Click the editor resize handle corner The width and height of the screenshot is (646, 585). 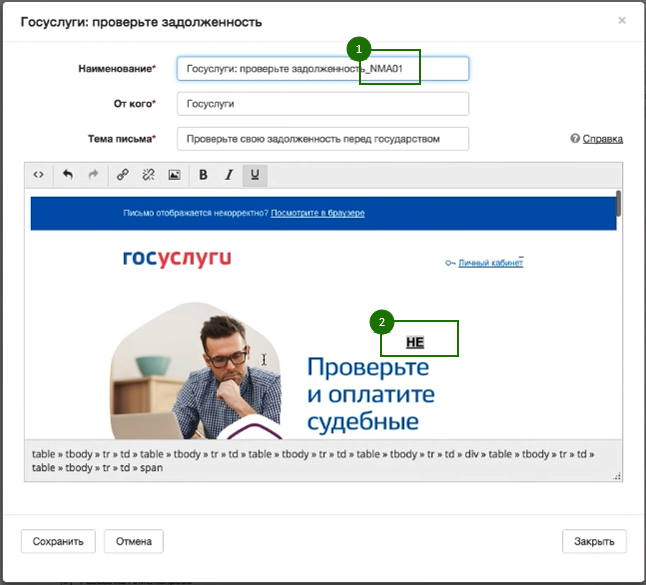coord(617,476)
